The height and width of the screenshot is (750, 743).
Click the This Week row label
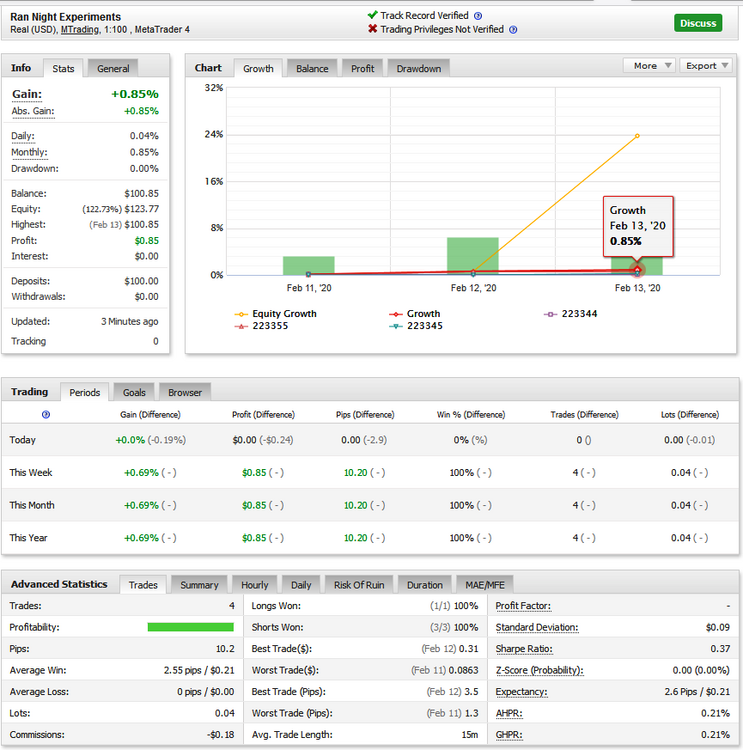pyautogui.click(x=31, y=473)
